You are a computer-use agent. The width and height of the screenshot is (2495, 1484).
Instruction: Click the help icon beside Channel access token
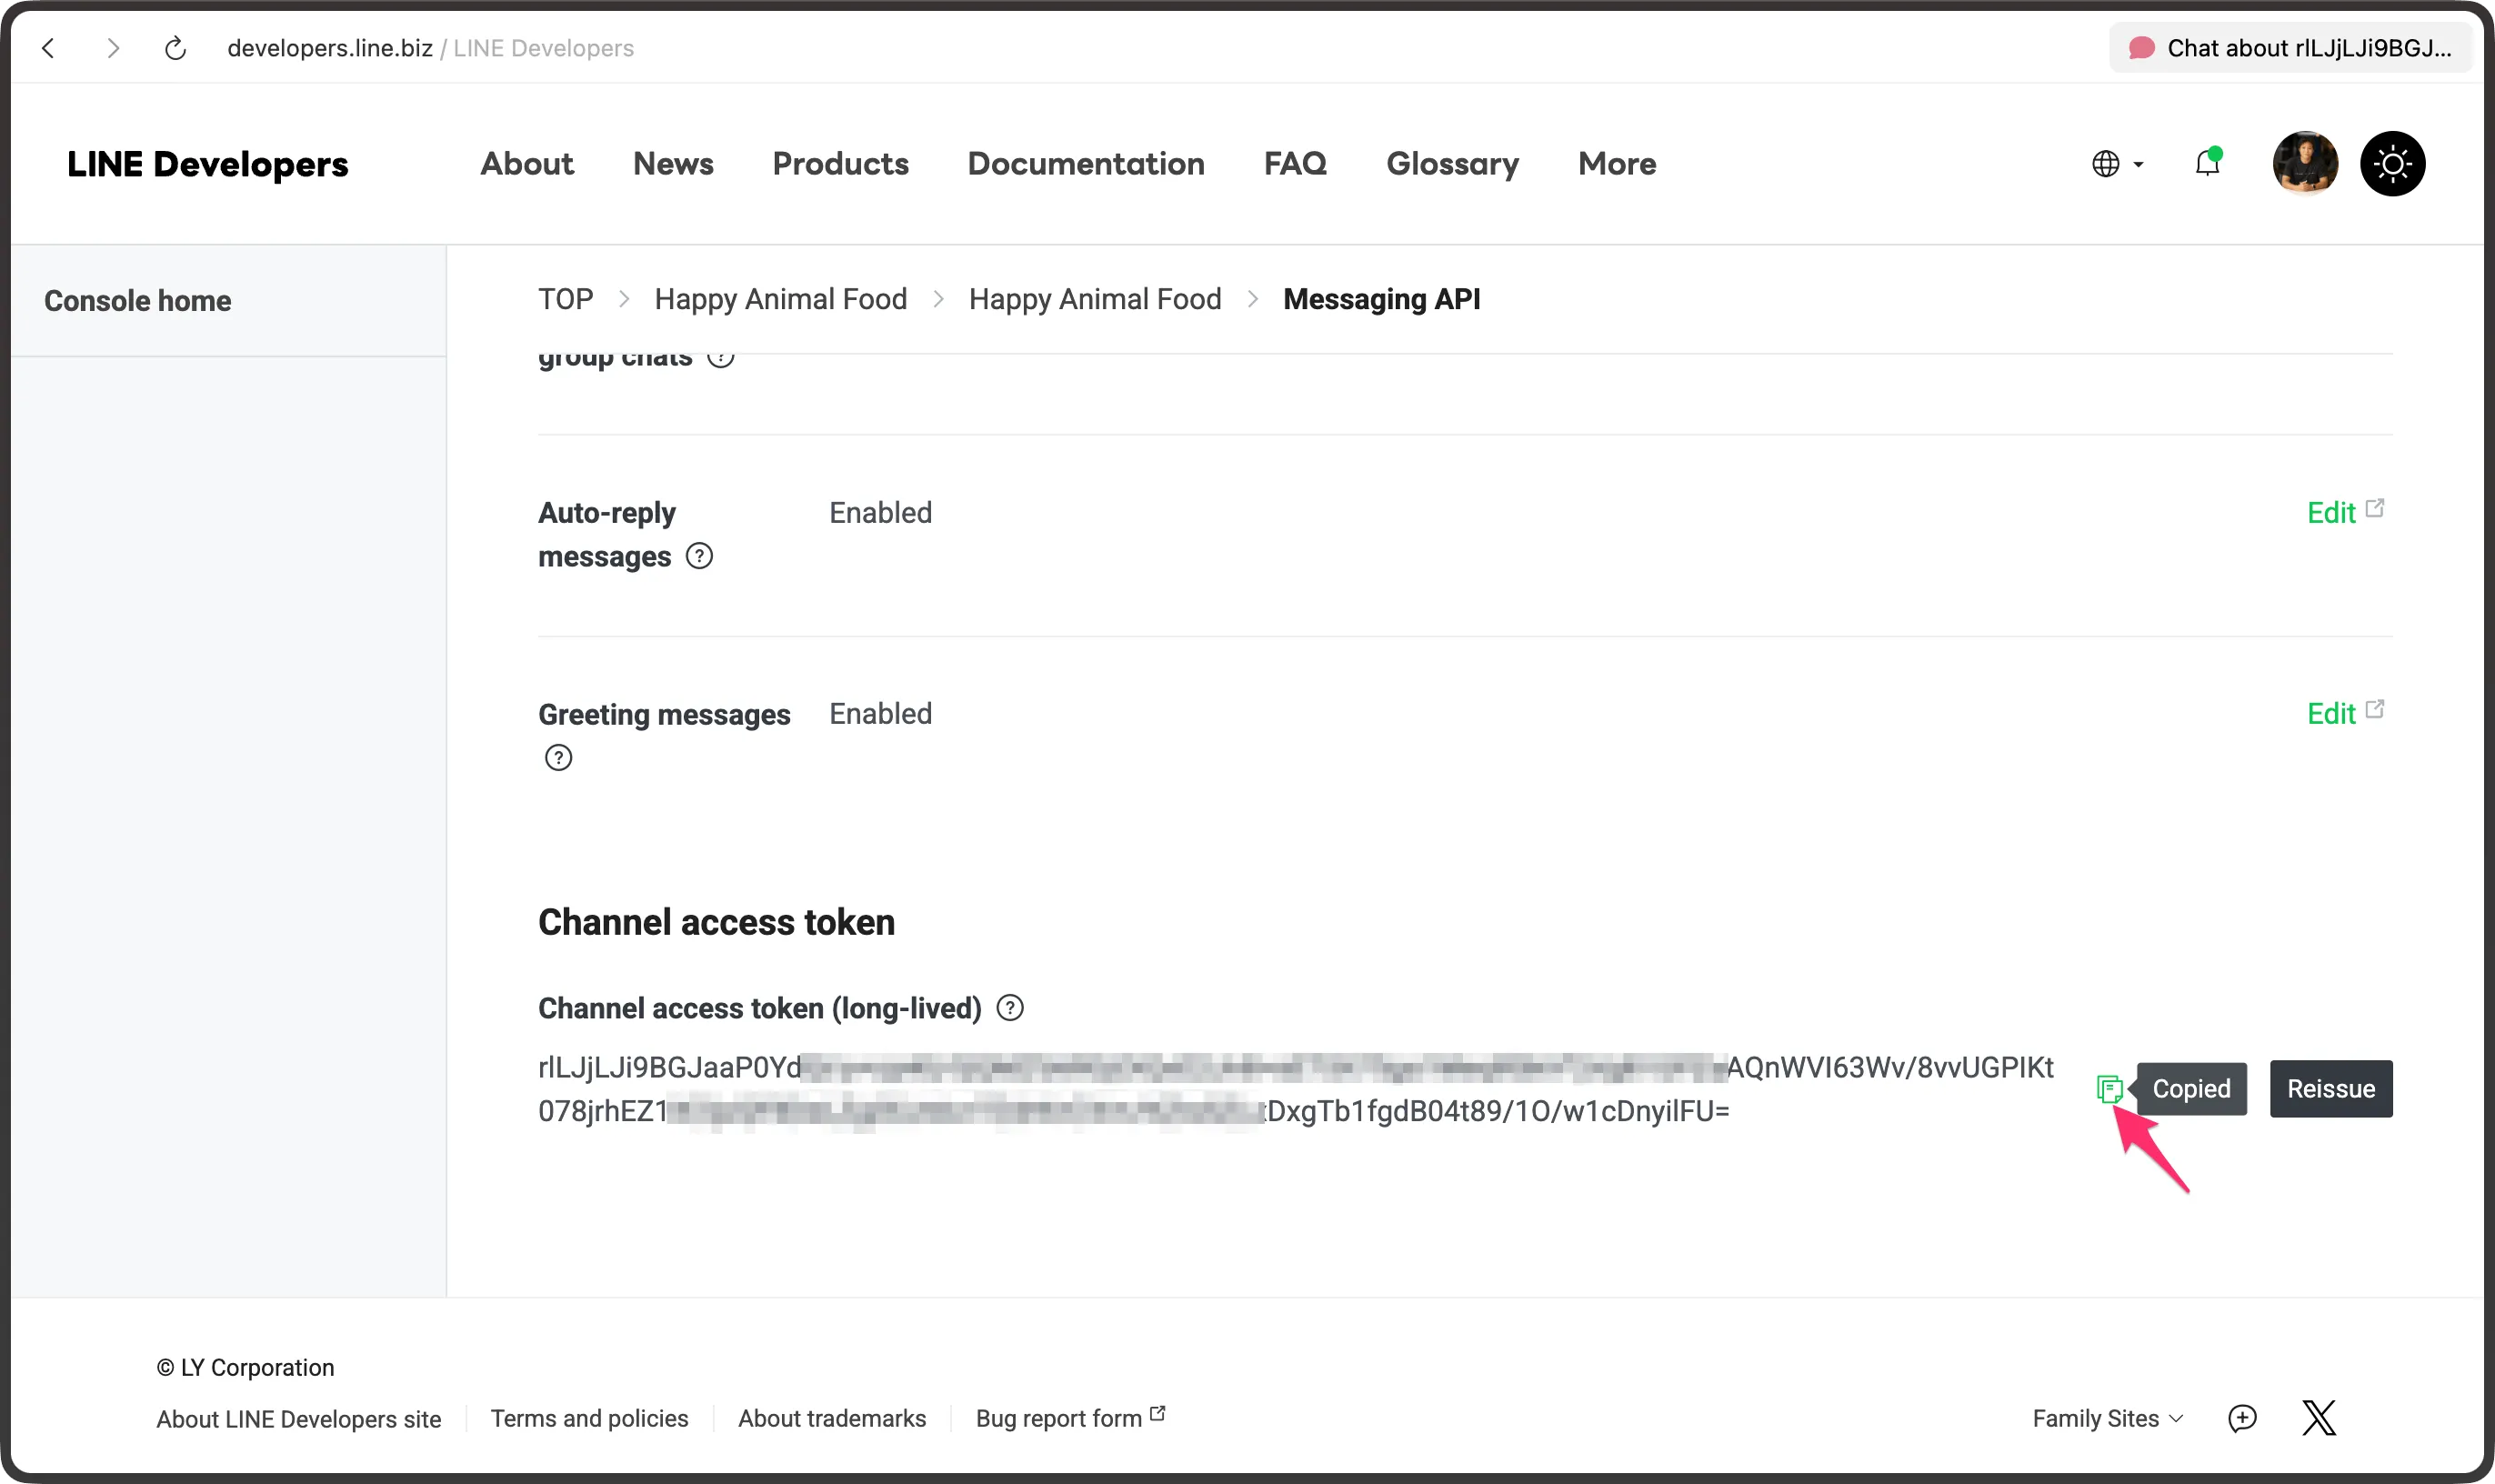[x=1010, y=1008]
